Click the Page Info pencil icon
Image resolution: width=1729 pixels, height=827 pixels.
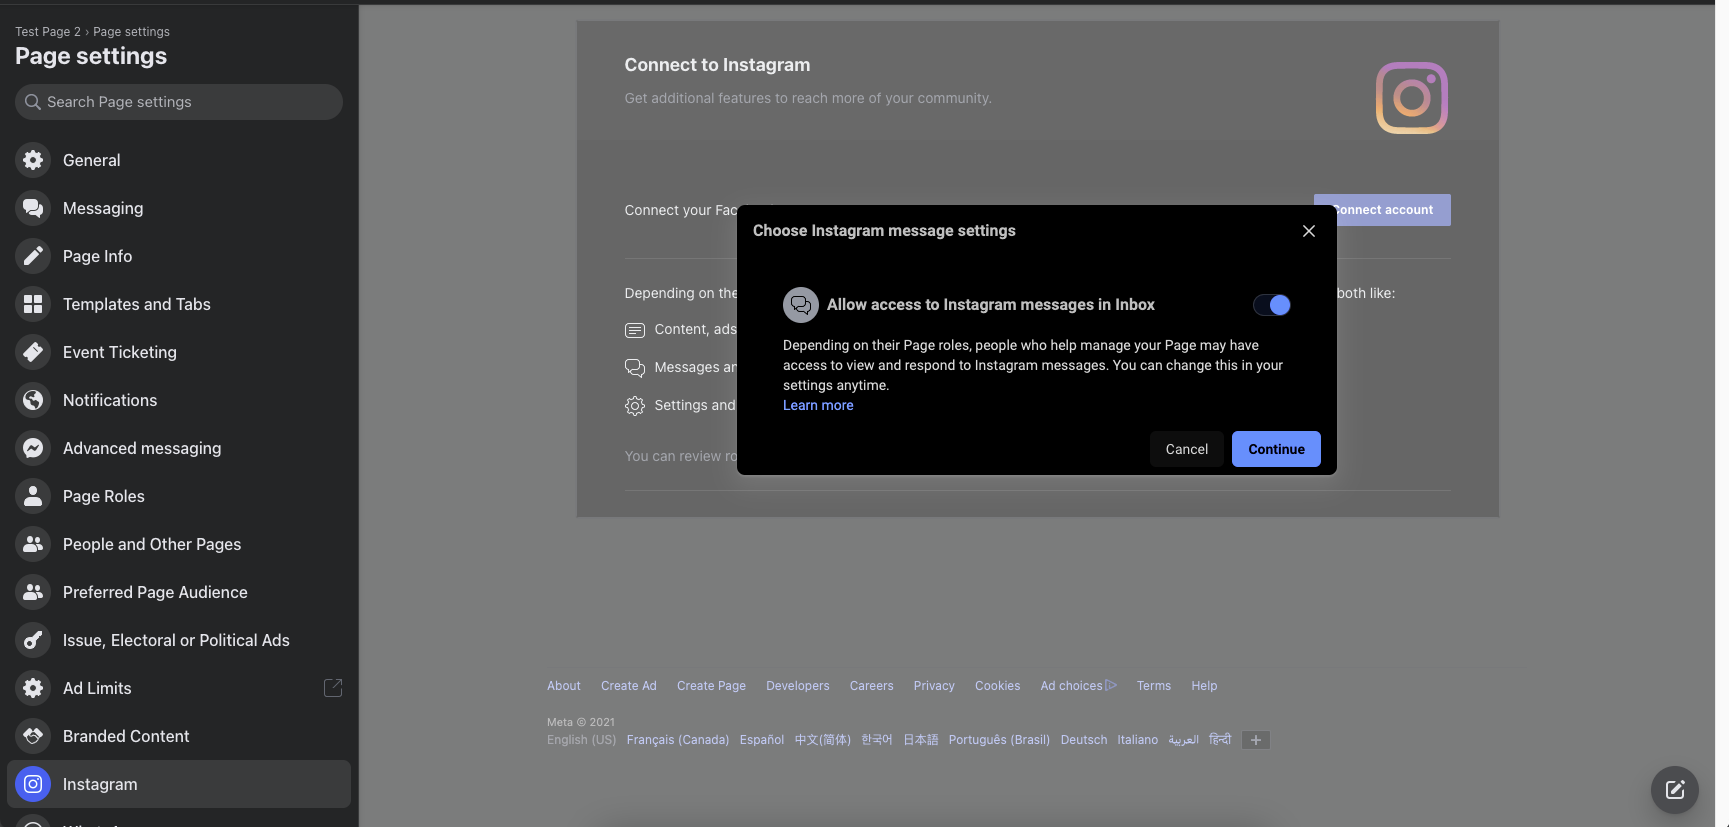pyautogui.click(x=33, y=256)
